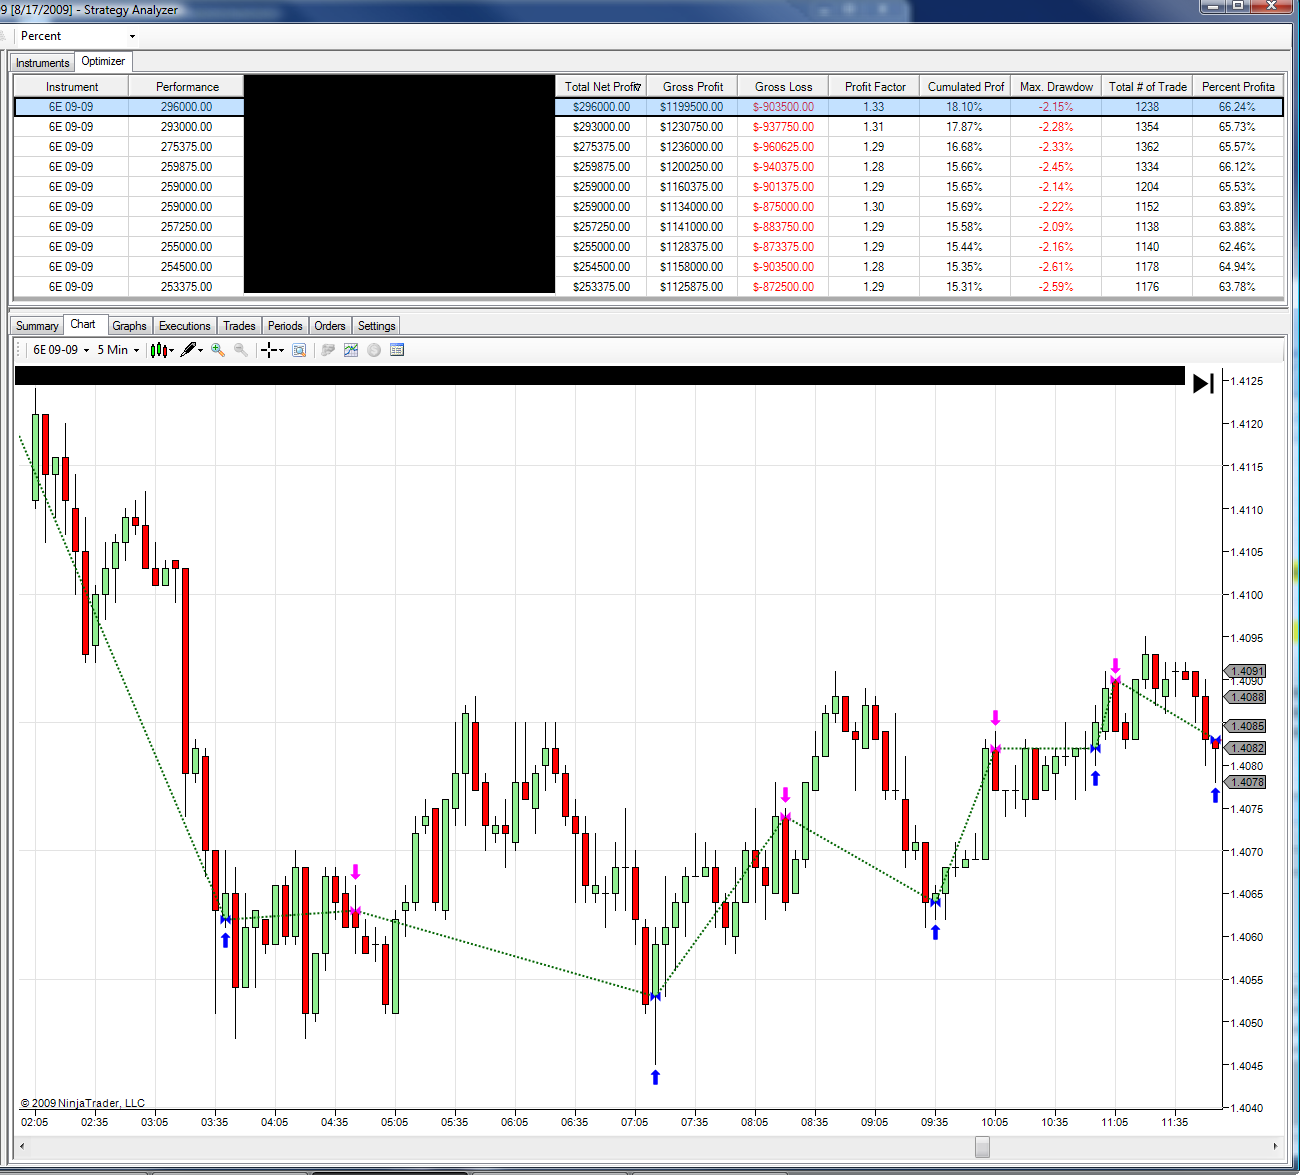Show the Orders tab
Viewport: 1300px width, 1175px height.
tap(330, 326)
